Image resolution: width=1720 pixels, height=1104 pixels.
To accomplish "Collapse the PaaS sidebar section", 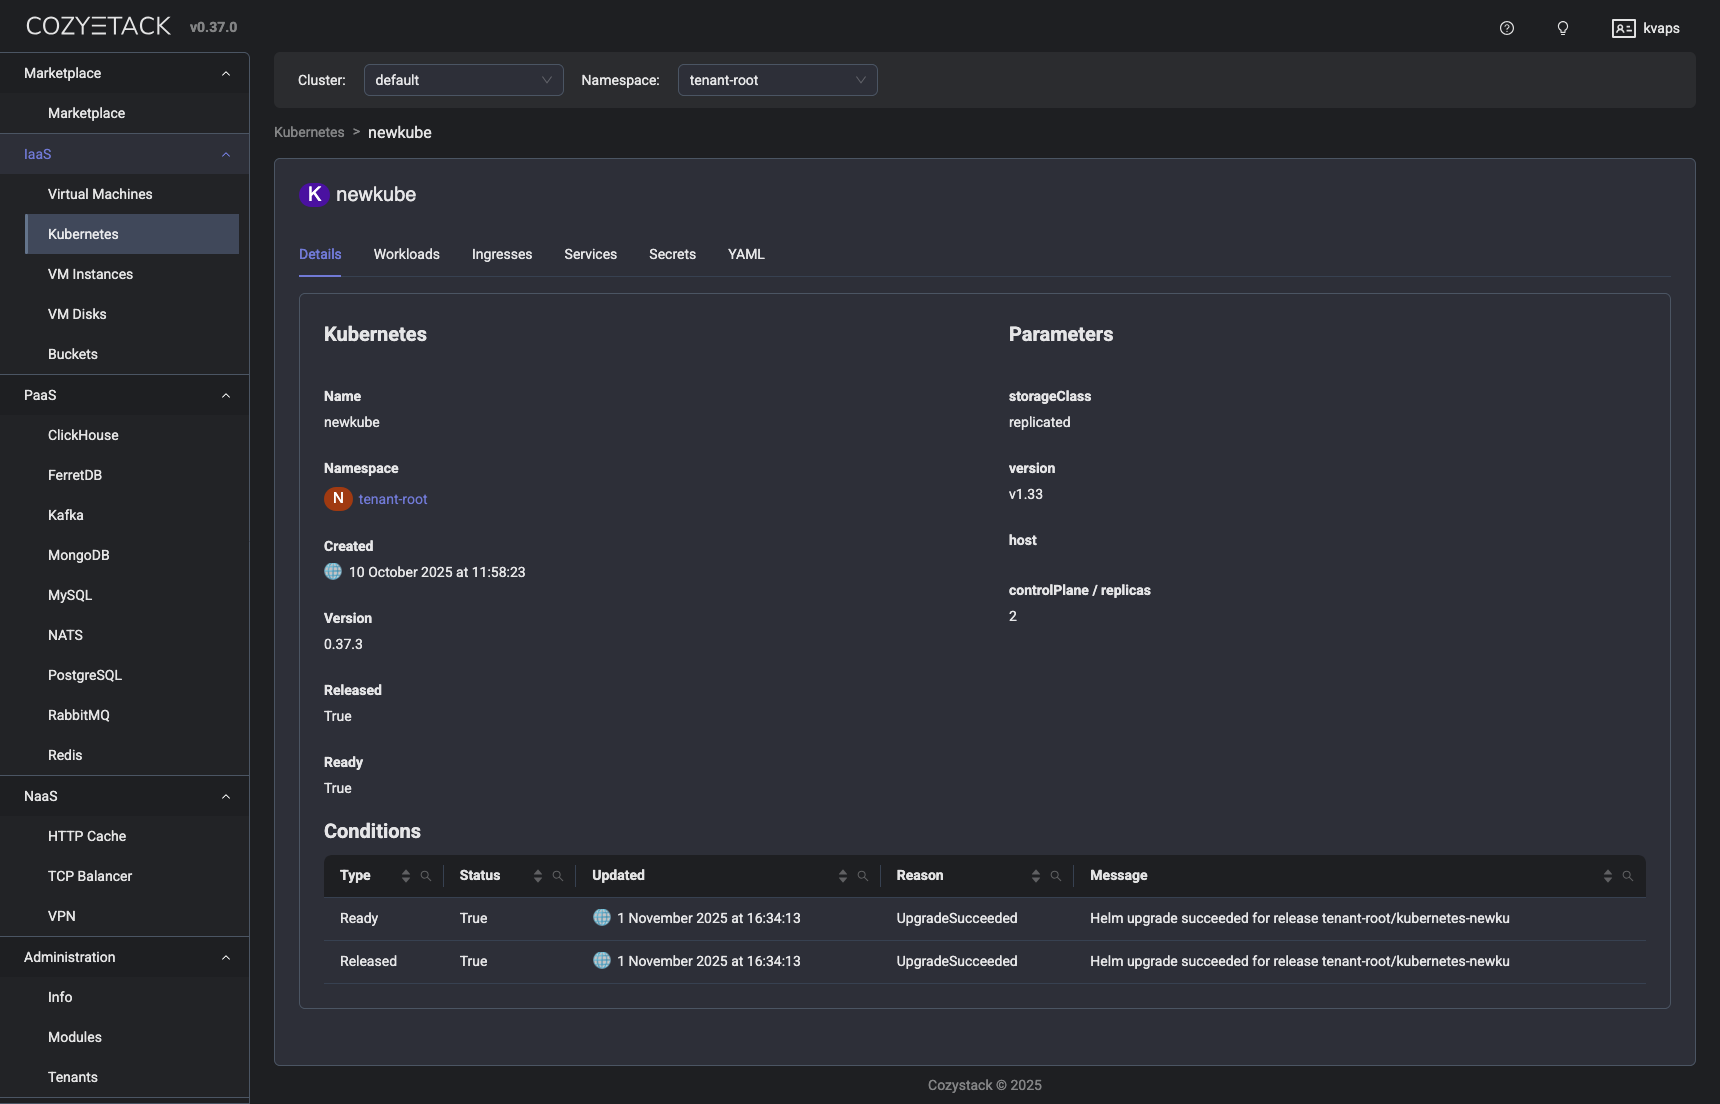I will (x=226, y=395).
